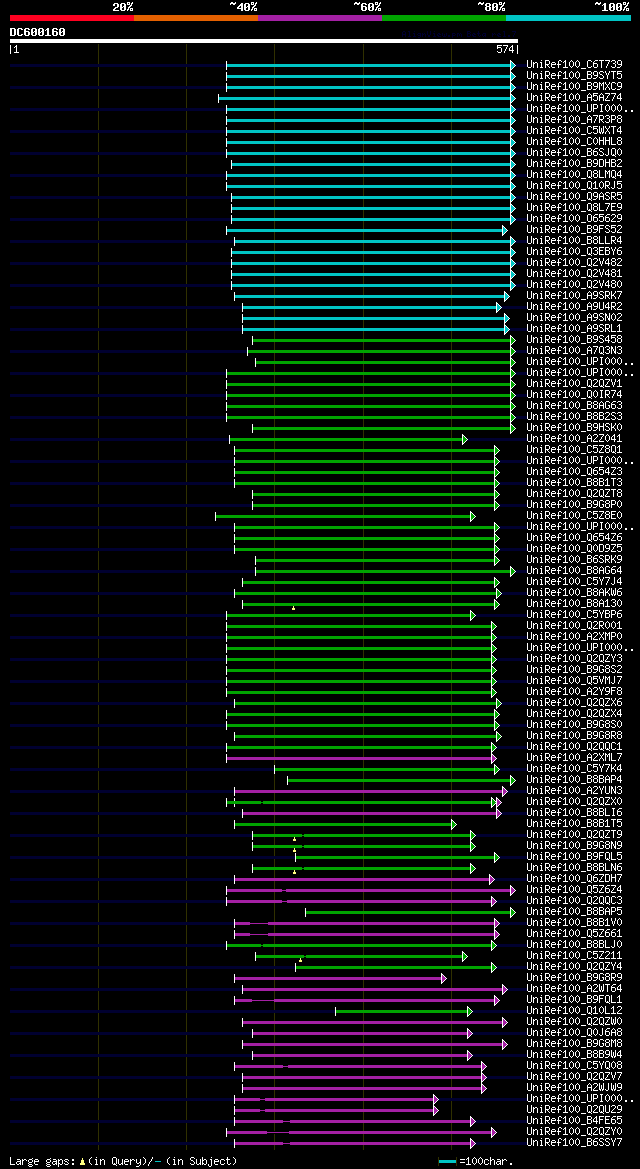Click the UniRef100_B8BAP5 entry

[574, 911]
